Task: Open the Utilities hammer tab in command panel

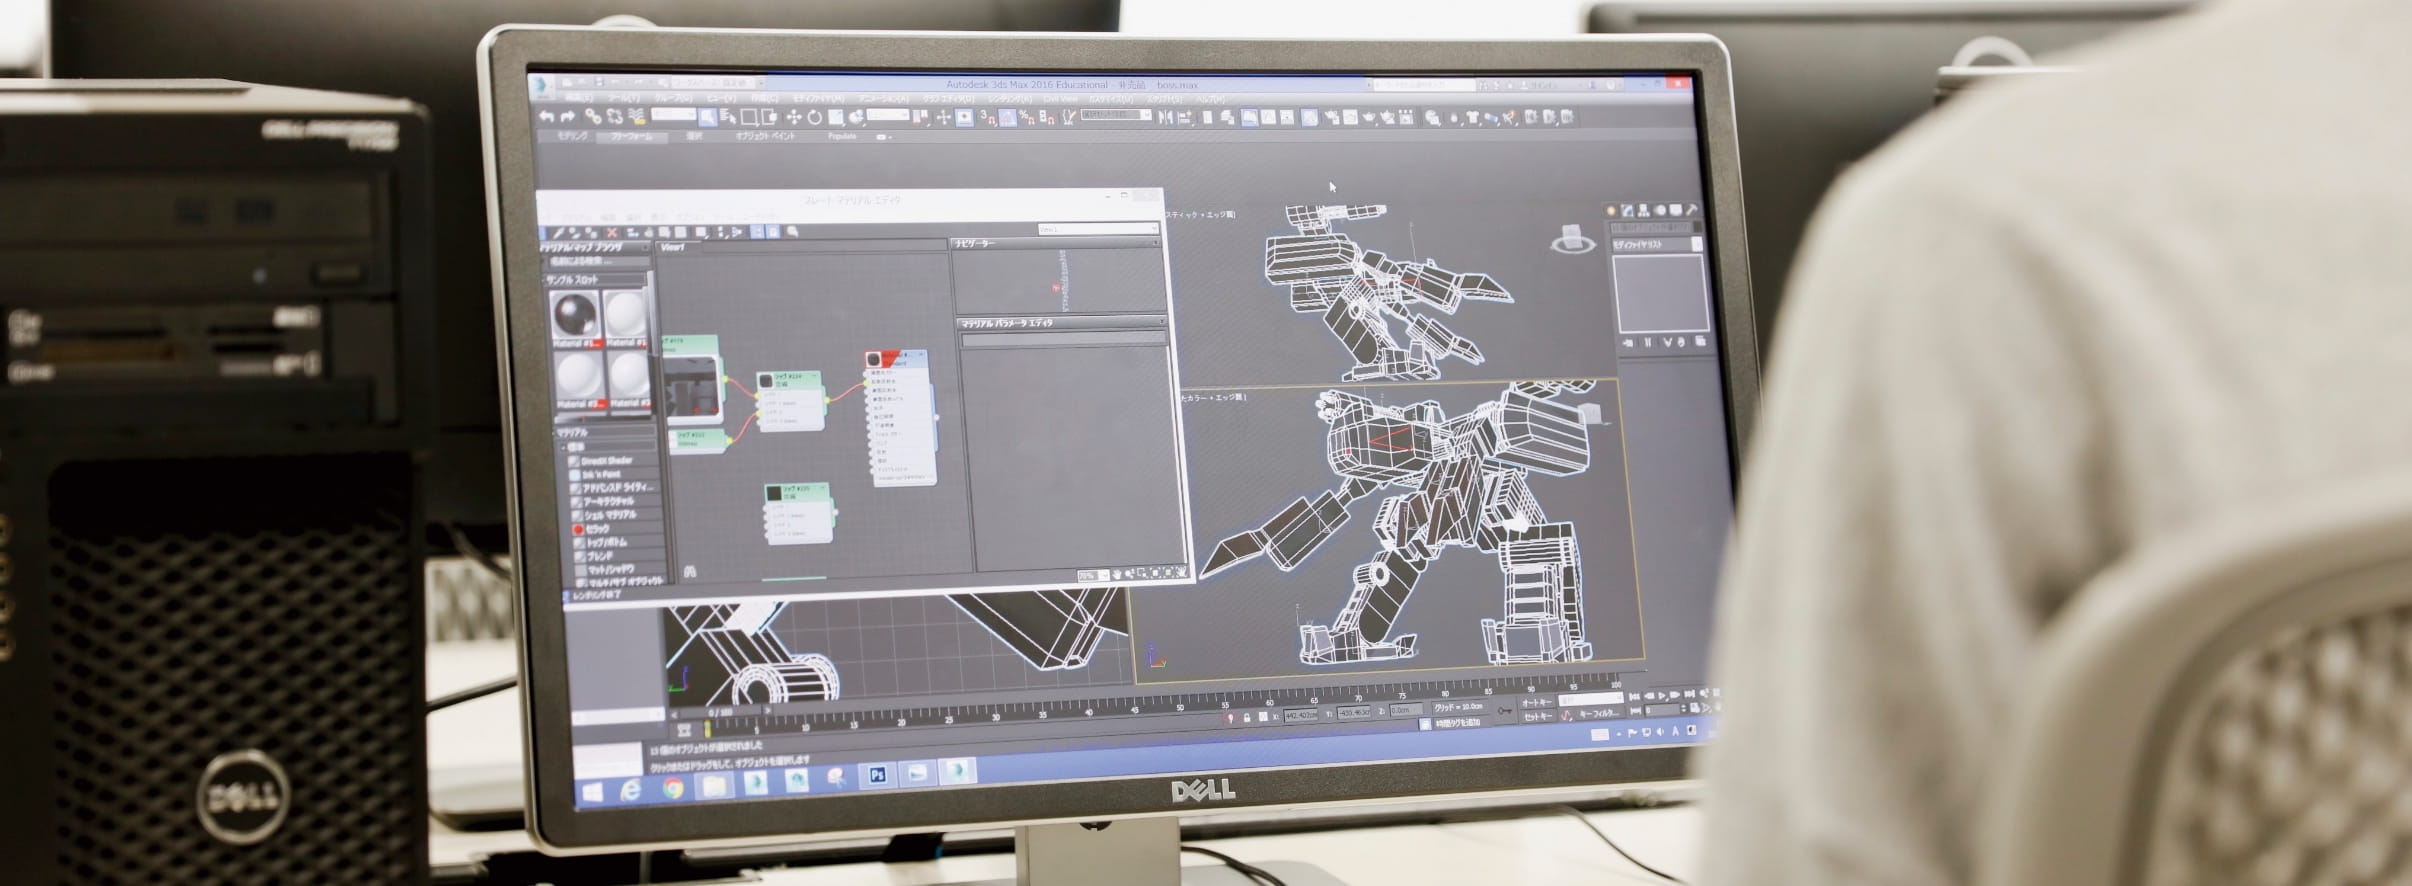Action: click(x=1692, y=210)
